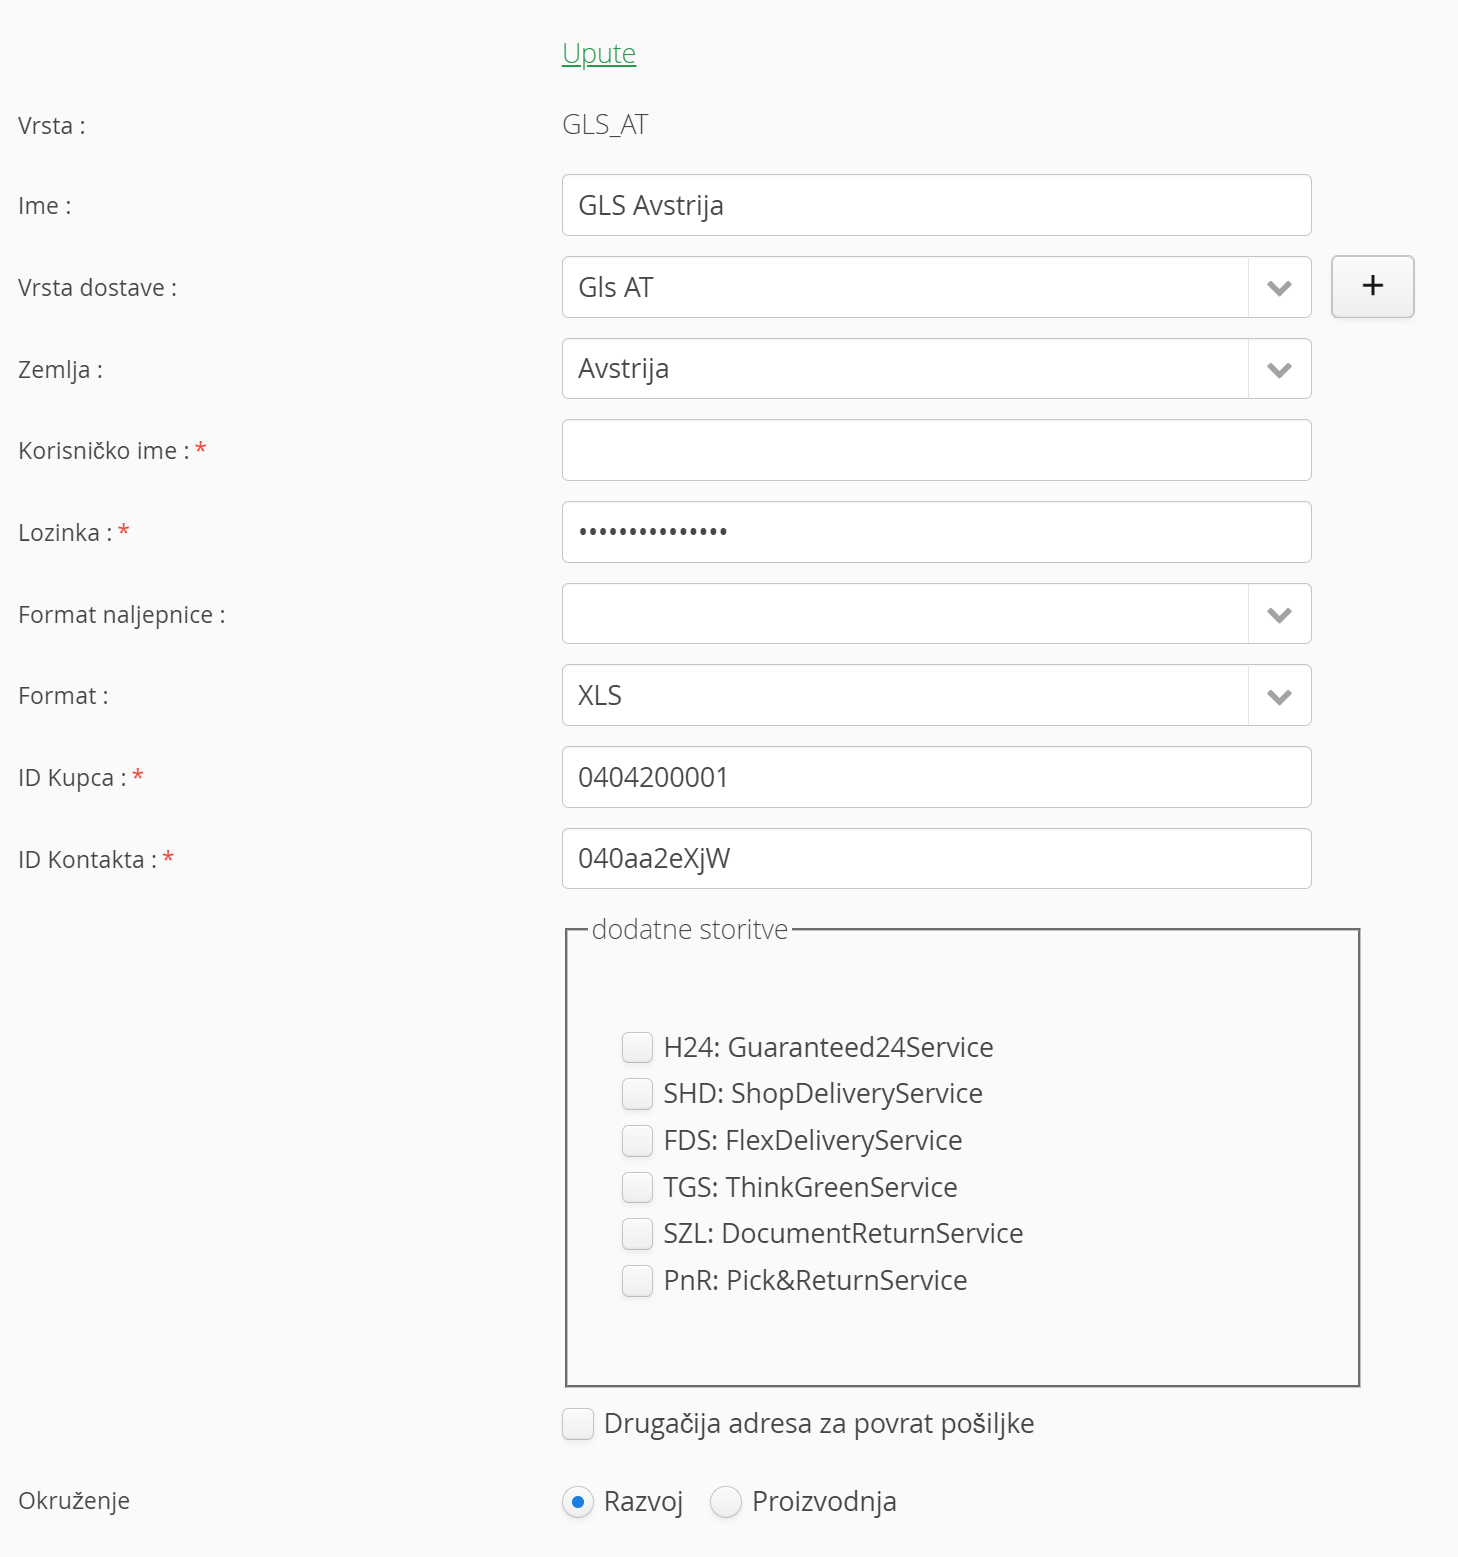This screenshot has height=1557, width=1458.
Task: Click the Korisničko ime input field
Action: (936, 450)
